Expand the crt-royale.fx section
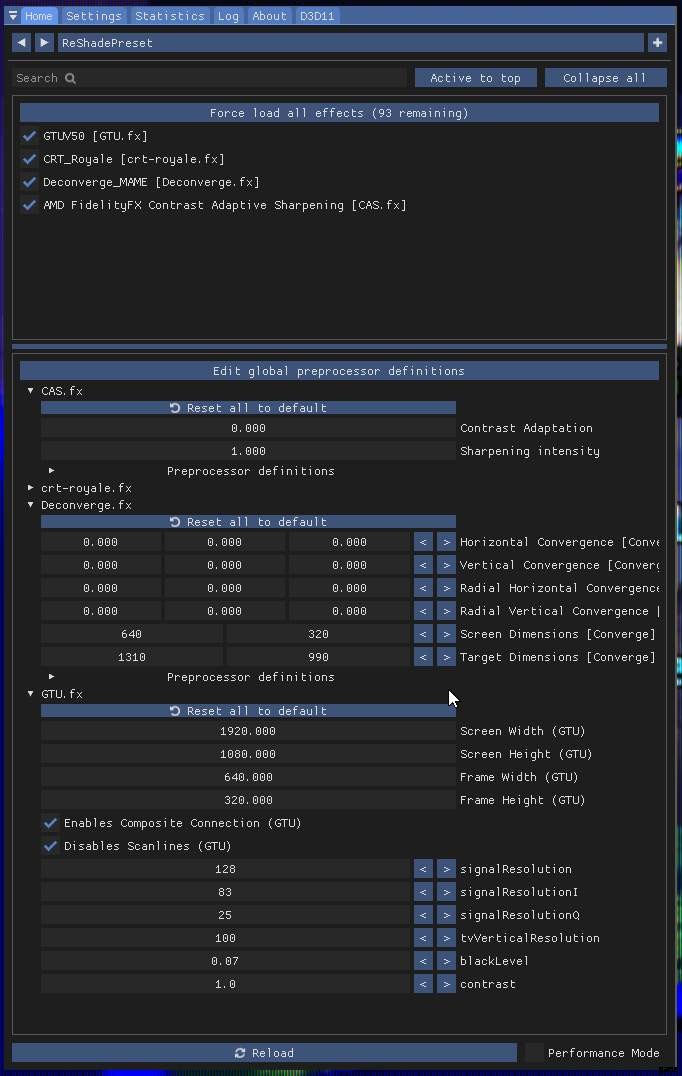 pyautogui.click(x=31, y=488)
